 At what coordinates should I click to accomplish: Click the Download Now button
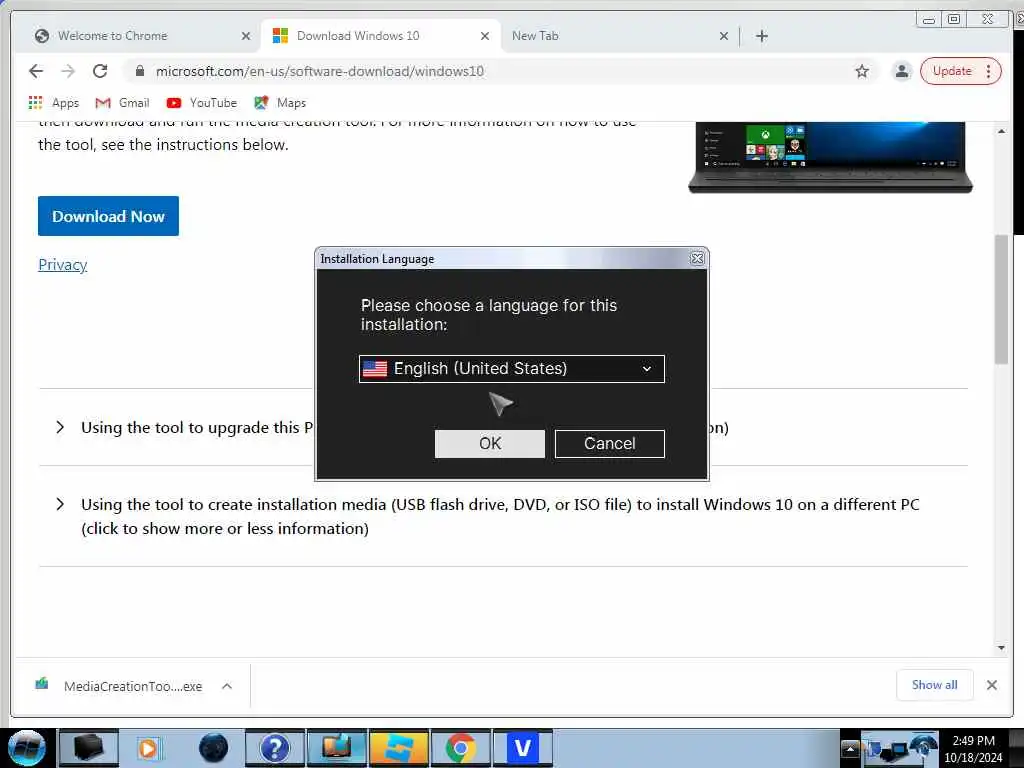point(108,216)
